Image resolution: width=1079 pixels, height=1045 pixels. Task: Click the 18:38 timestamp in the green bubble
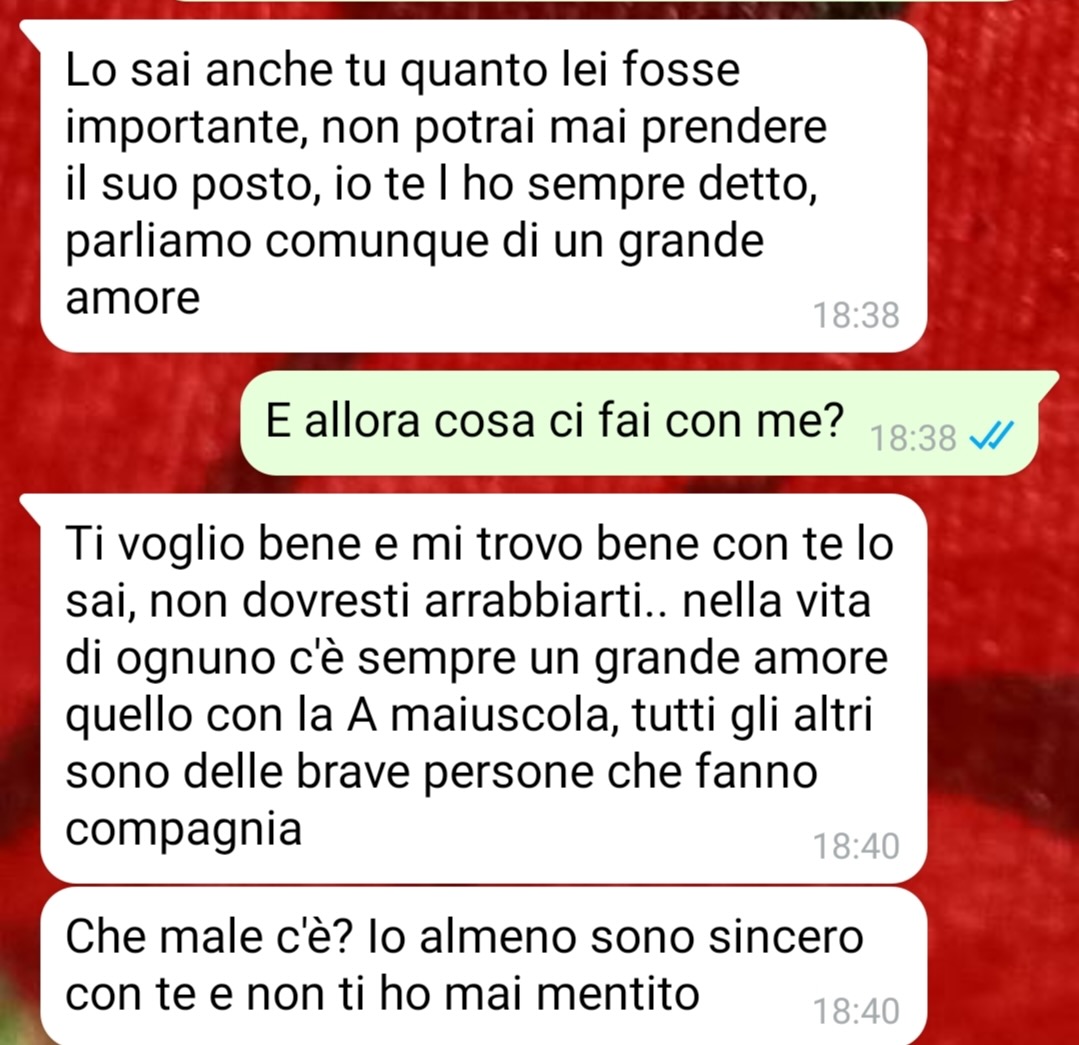click(x=913, y=438)
